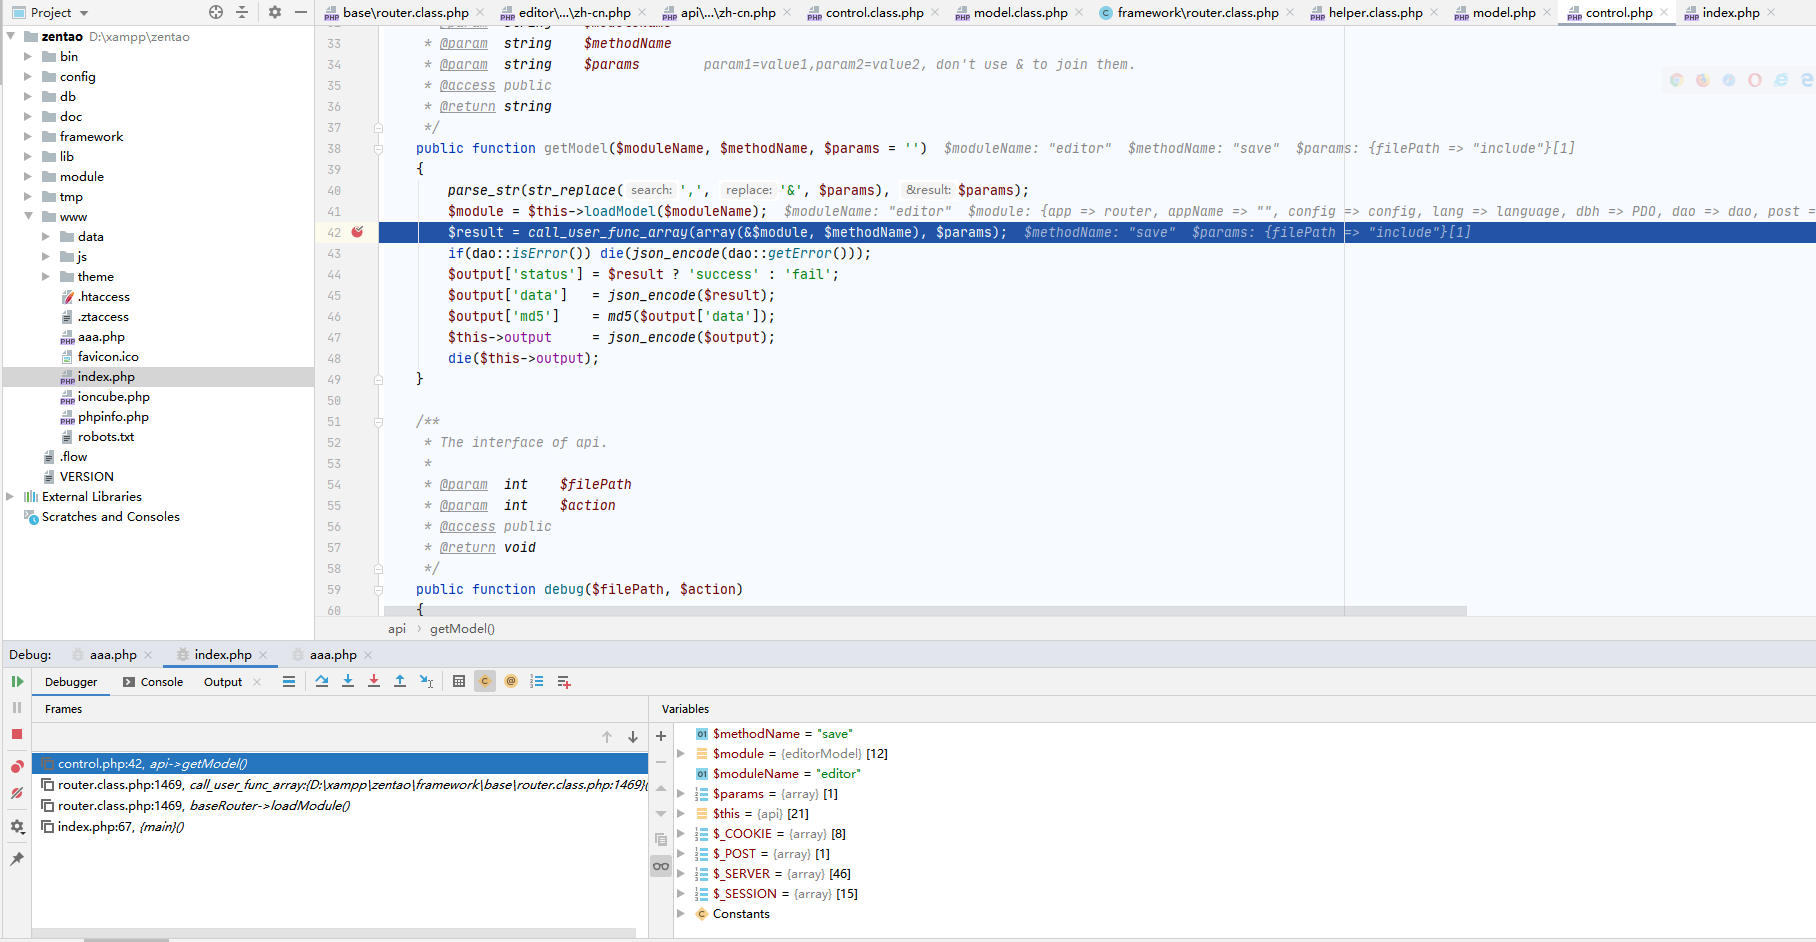Click the breakpoint marker on line 42
This screenshot has height=942, width=1816.
pyautogui.click(x=358, y=232)
